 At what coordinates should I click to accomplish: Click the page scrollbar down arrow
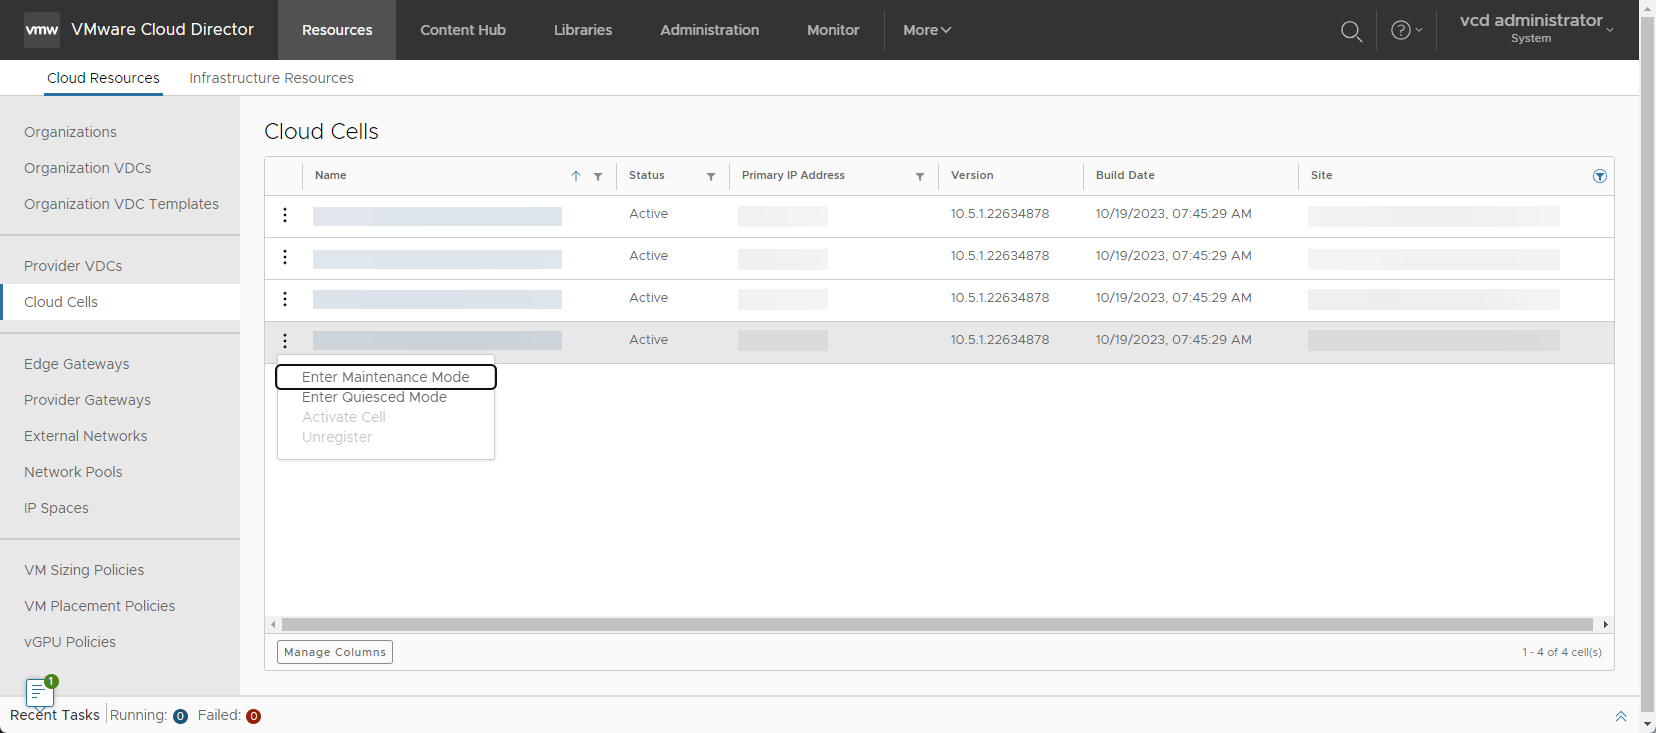1648,725
